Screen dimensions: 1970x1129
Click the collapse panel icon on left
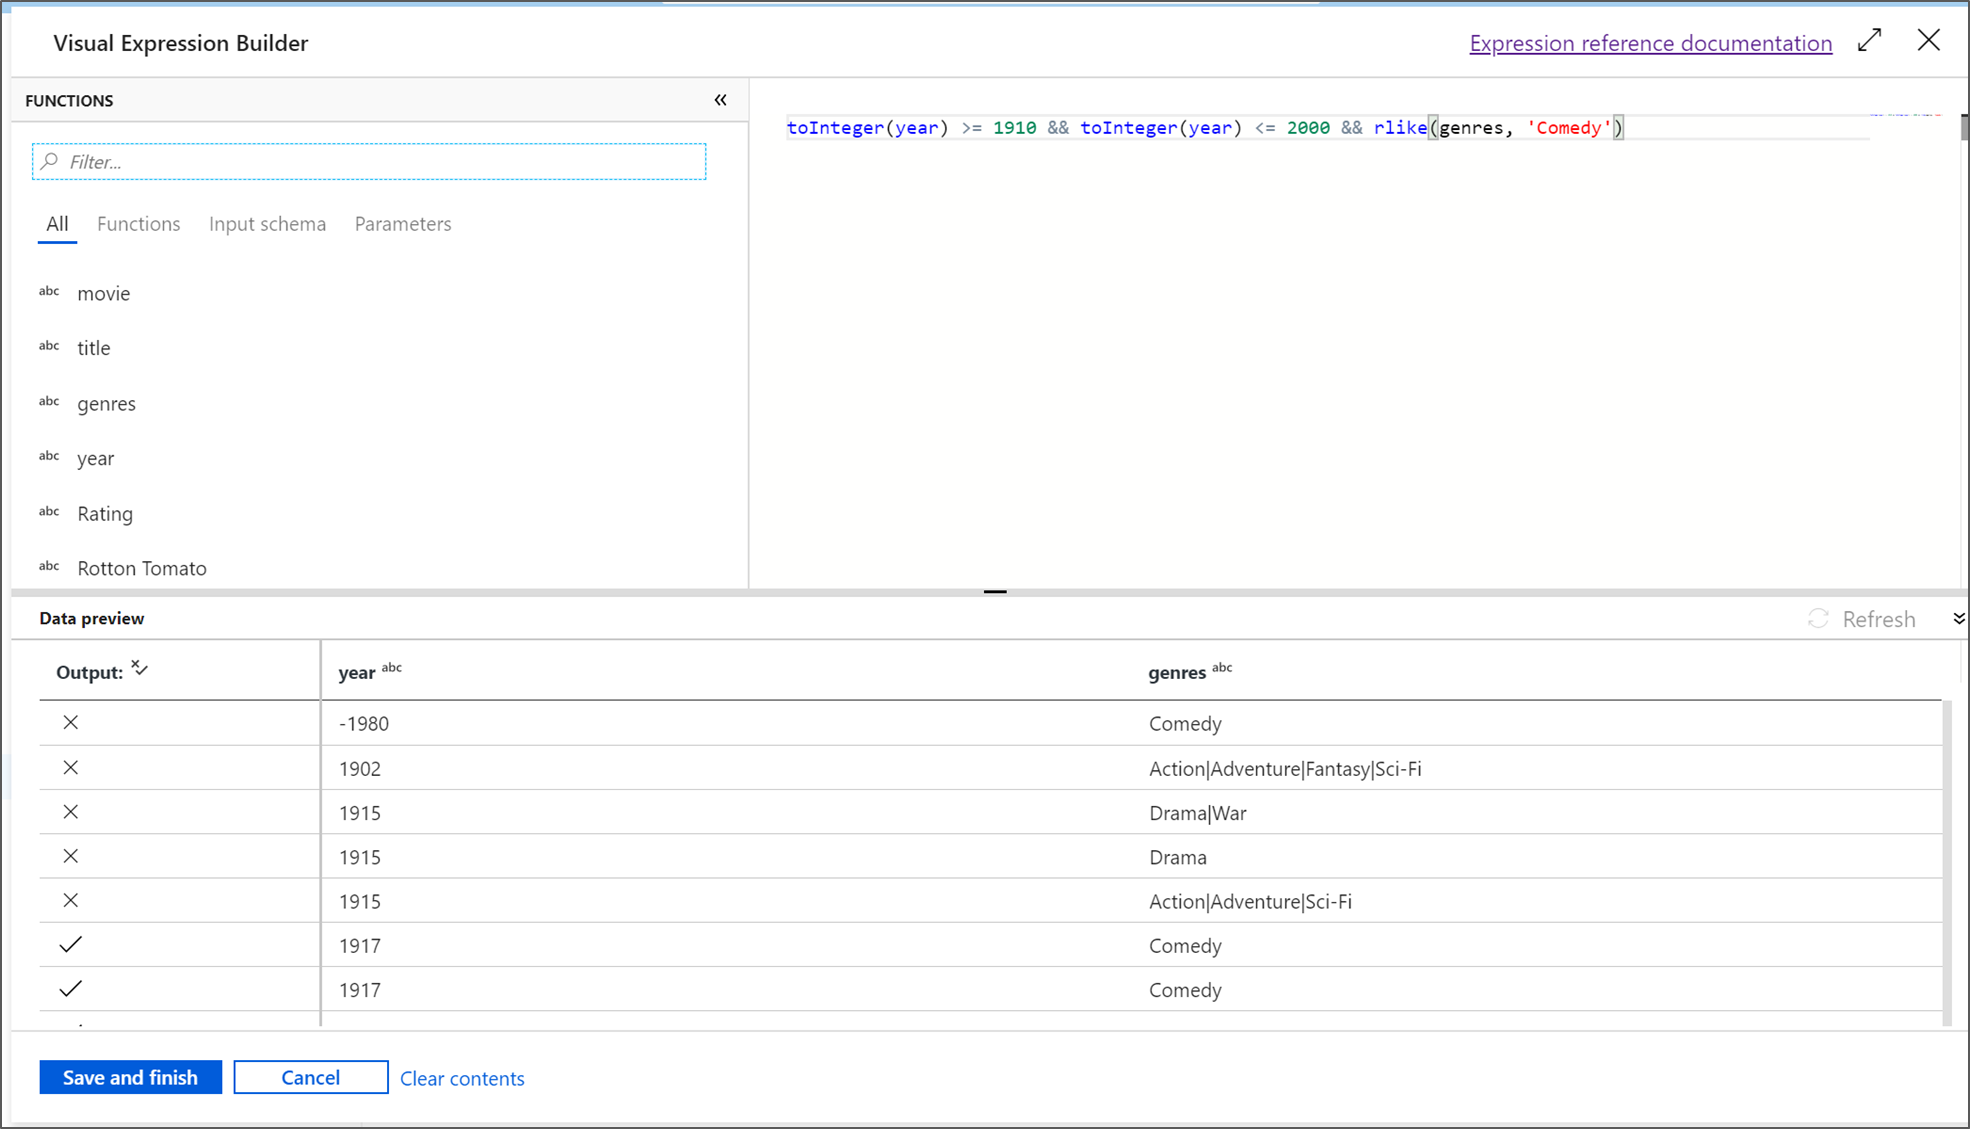(x=721, y=99)
